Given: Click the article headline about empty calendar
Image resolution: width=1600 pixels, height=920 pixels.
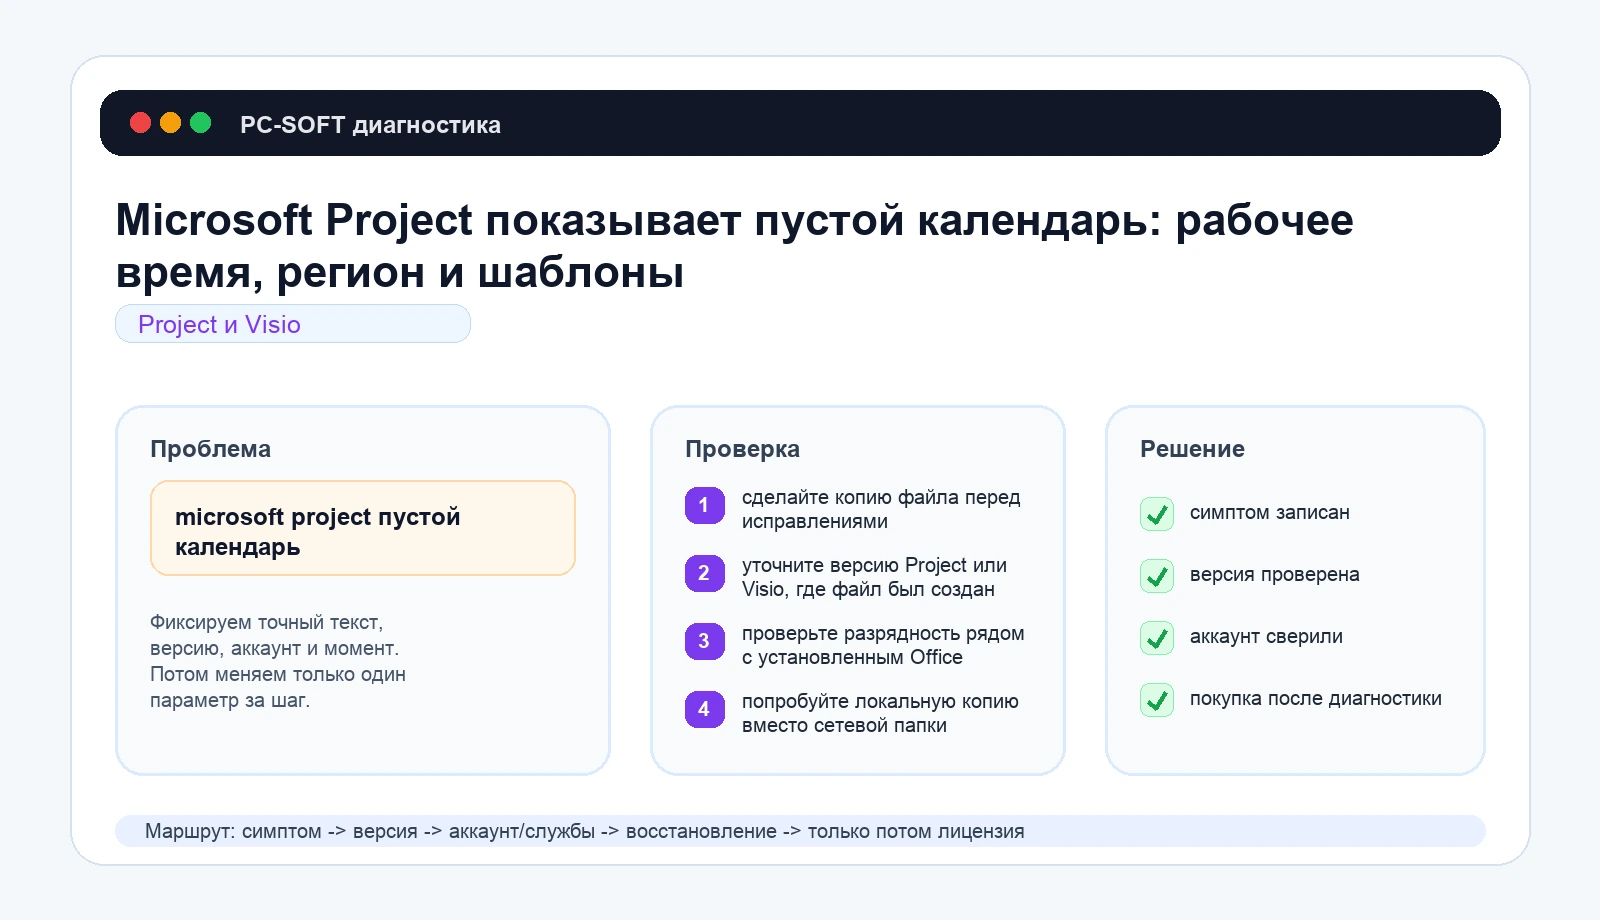Looking at the screenshot, I should pos(735,246).
